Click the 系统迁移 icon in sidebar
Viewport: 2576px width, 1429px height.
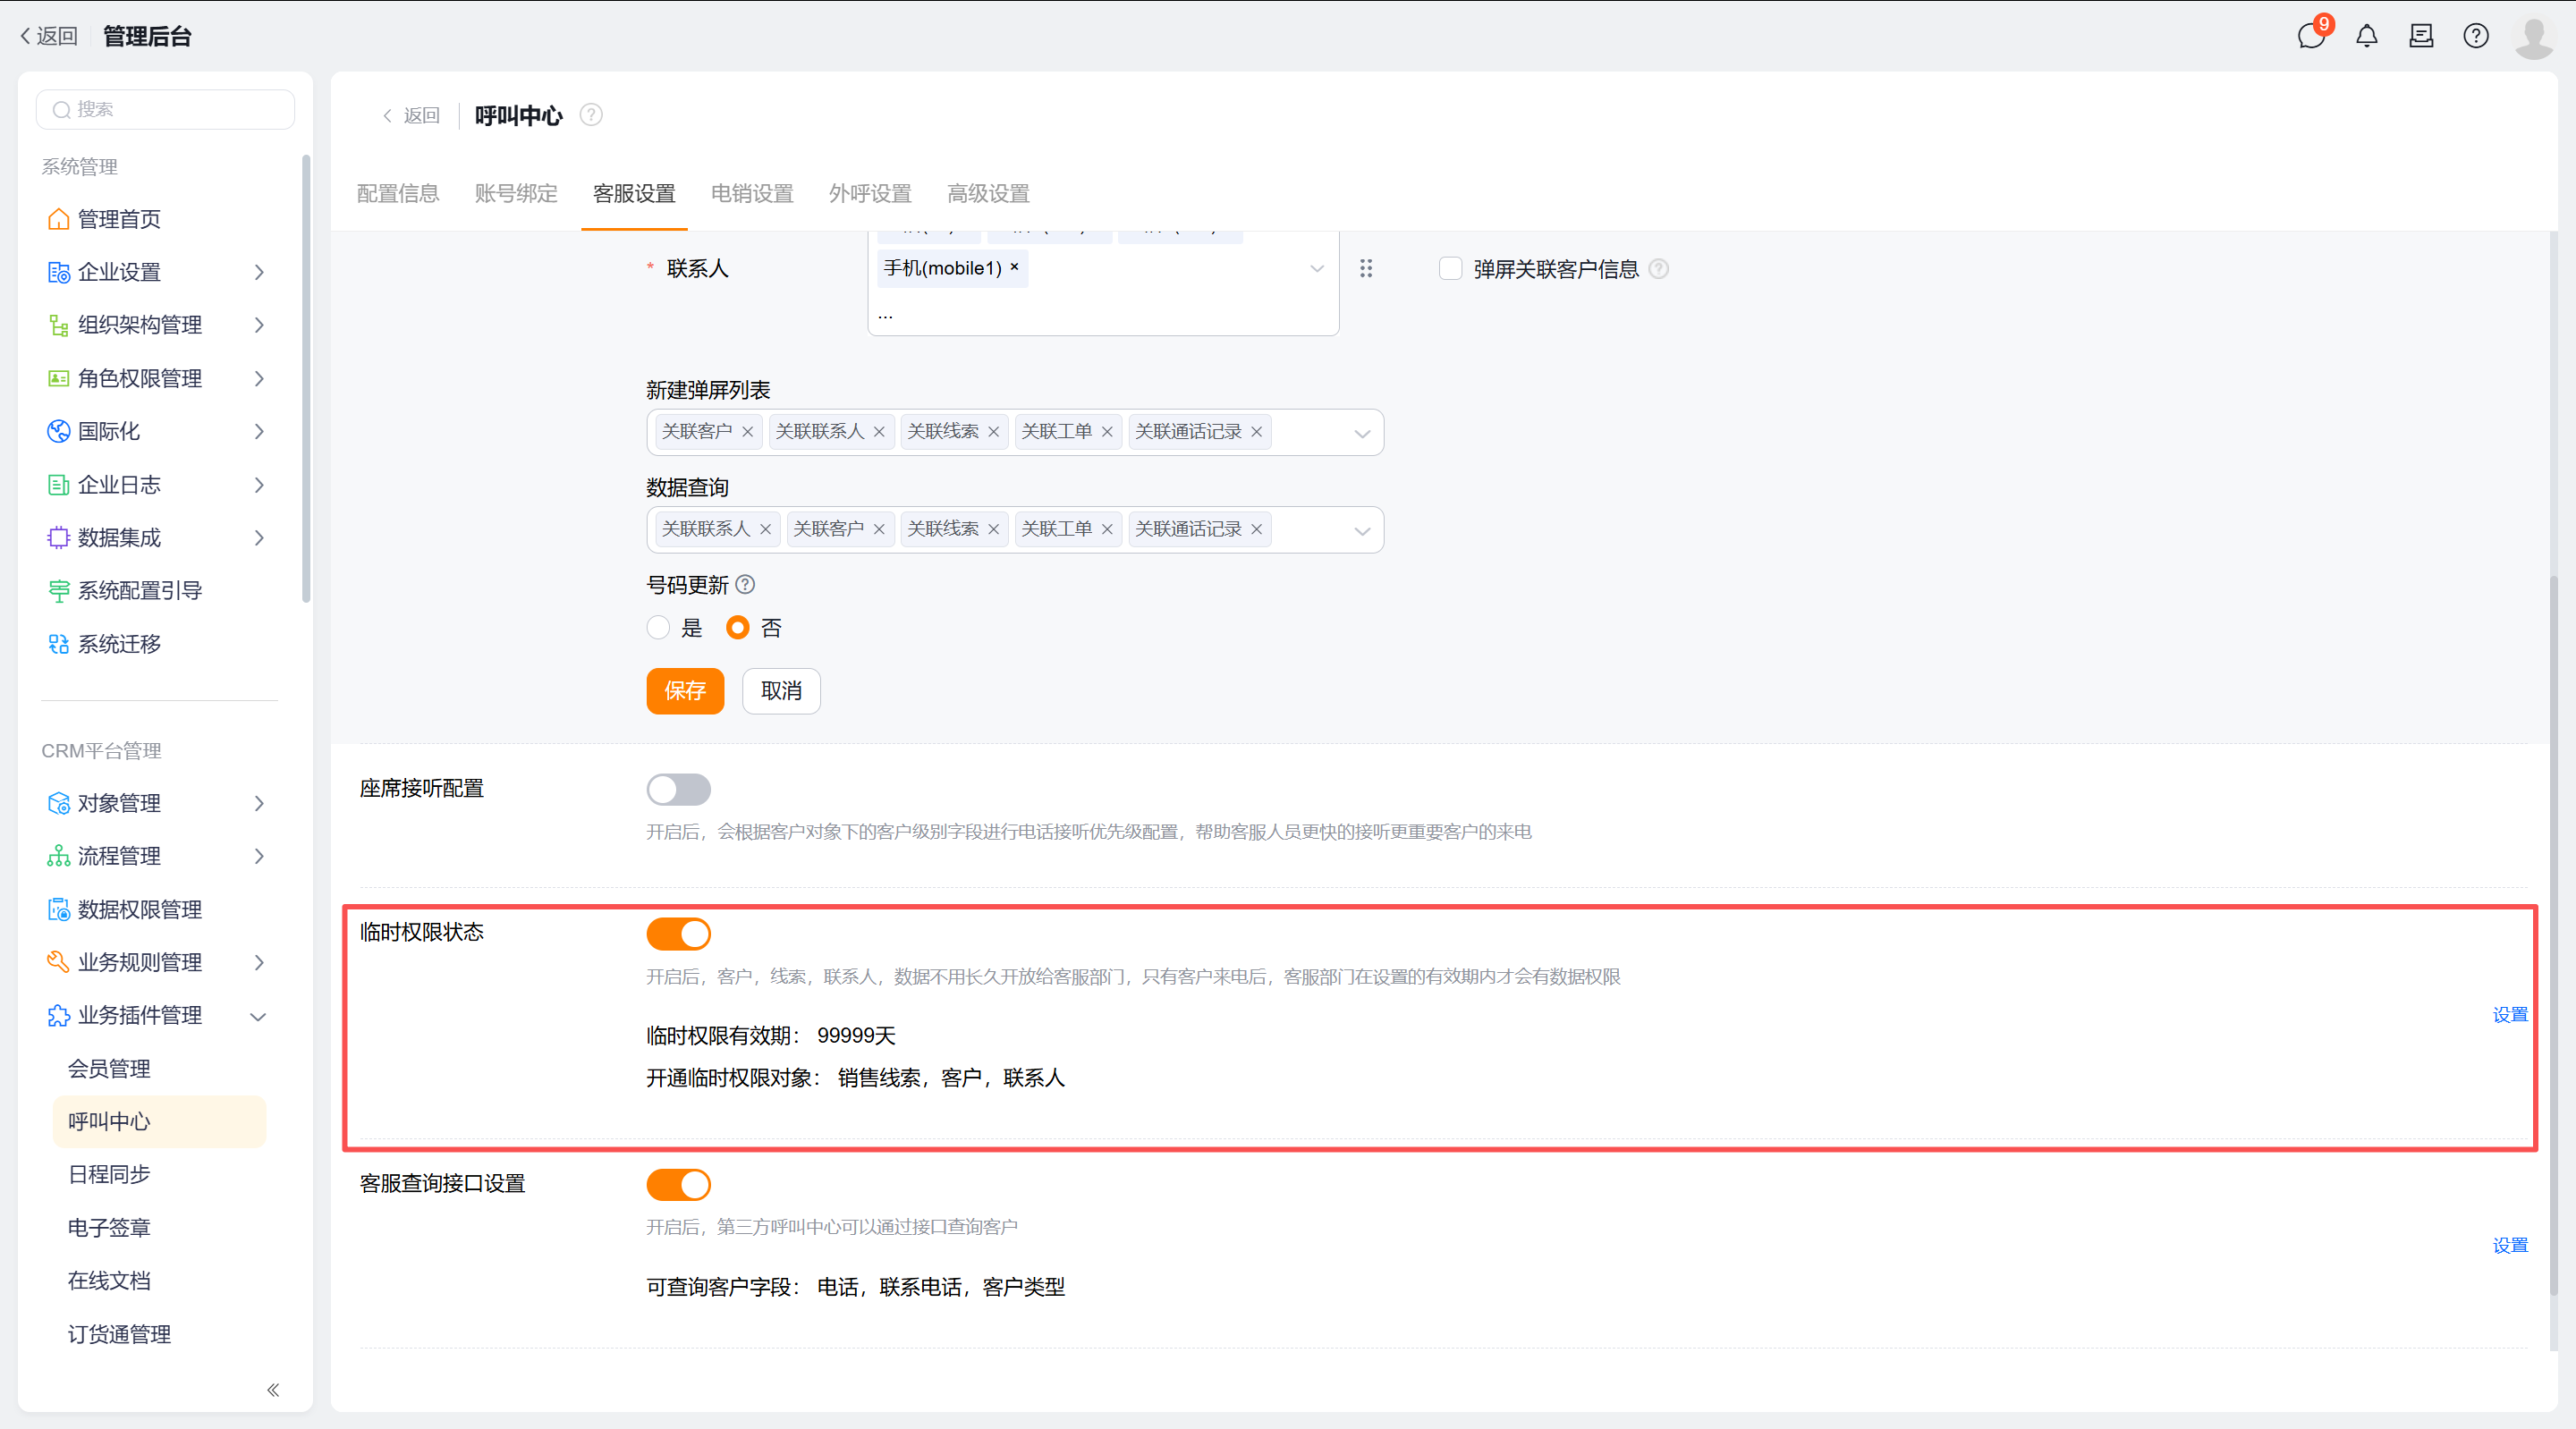[x=59, y=644]
